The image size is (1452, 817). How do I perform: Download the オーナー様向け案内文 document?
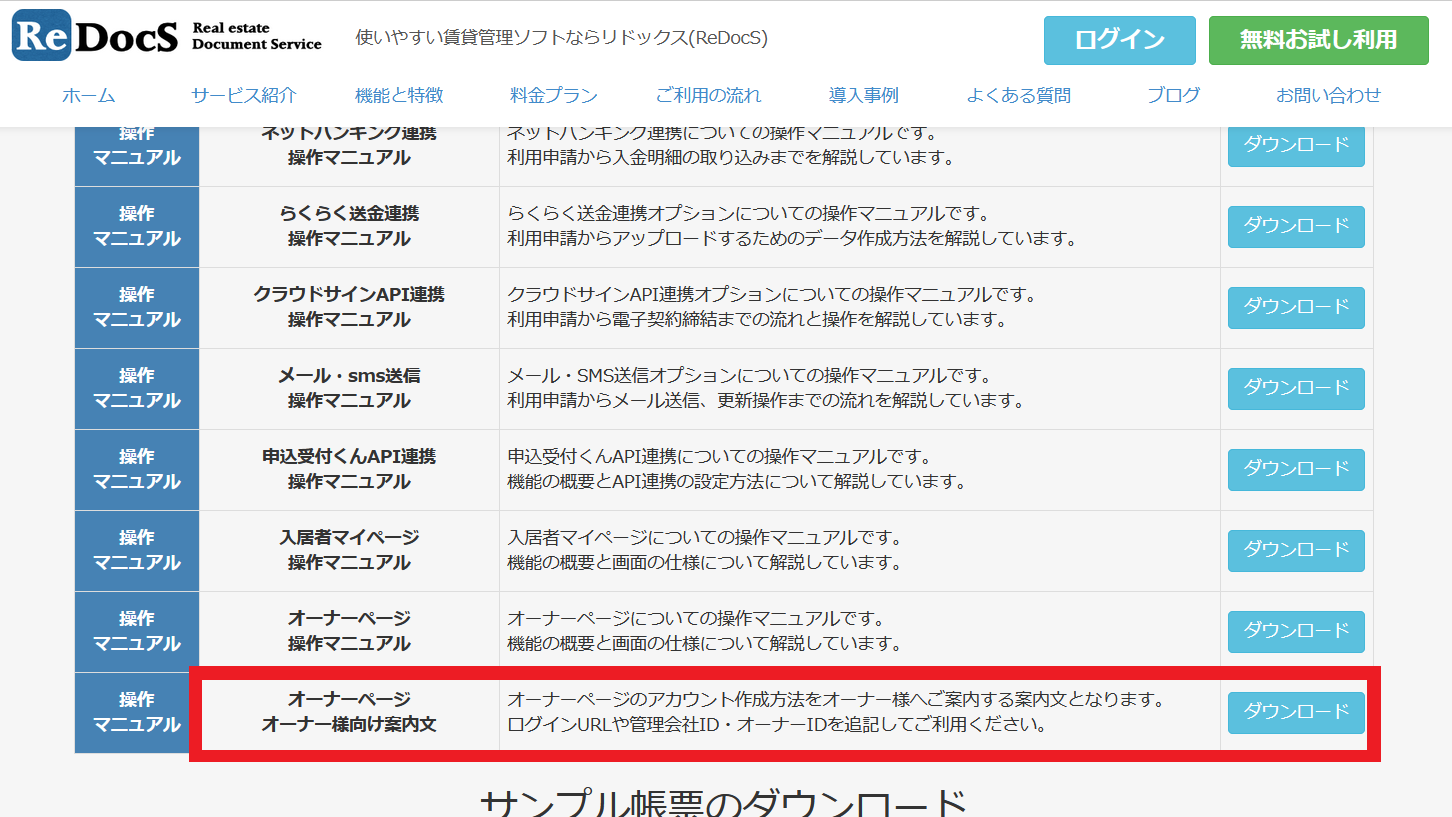point(1296,712)
